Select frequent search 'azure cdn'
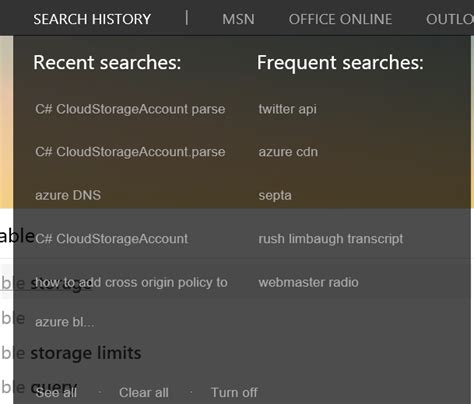This screenshot has width=474, height=404. coord(288,152)
